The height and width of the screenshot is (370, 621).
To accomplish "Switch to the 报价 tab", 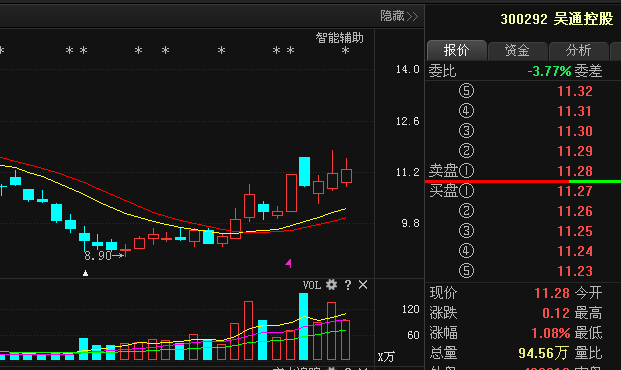I will [x=457, y=50].
